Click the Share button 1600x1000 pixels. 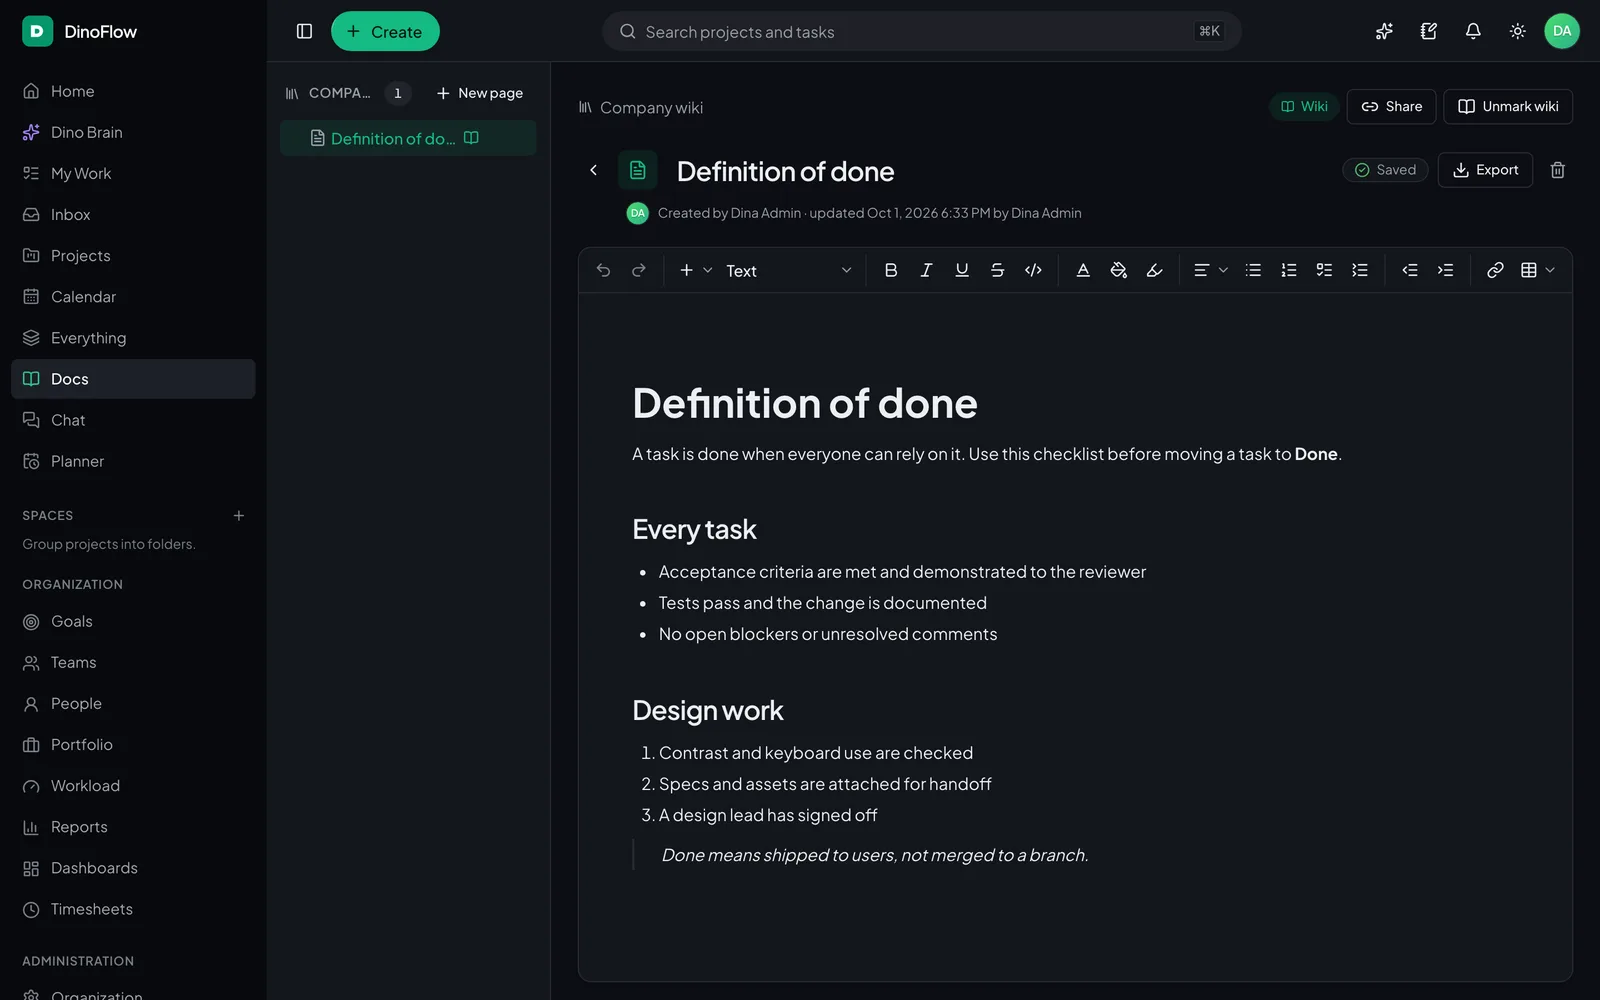click(1391, 107)
